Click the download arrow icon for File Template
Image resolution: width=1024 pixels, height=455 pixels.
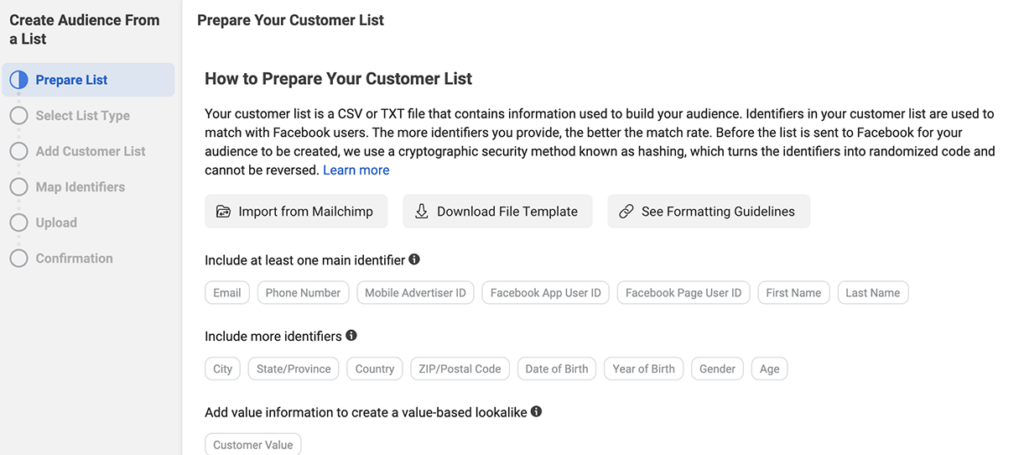click(421, 211)
